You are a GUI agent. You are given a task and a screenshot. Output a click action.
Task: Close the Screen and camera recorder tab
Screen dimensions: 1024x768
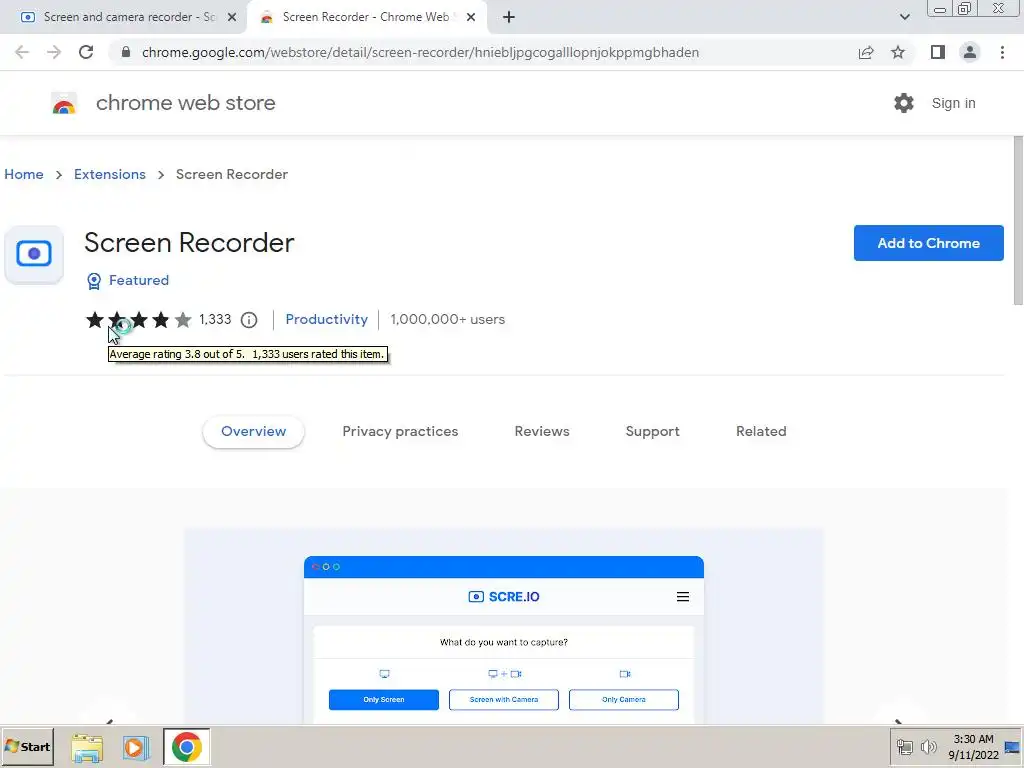[232, 18]
